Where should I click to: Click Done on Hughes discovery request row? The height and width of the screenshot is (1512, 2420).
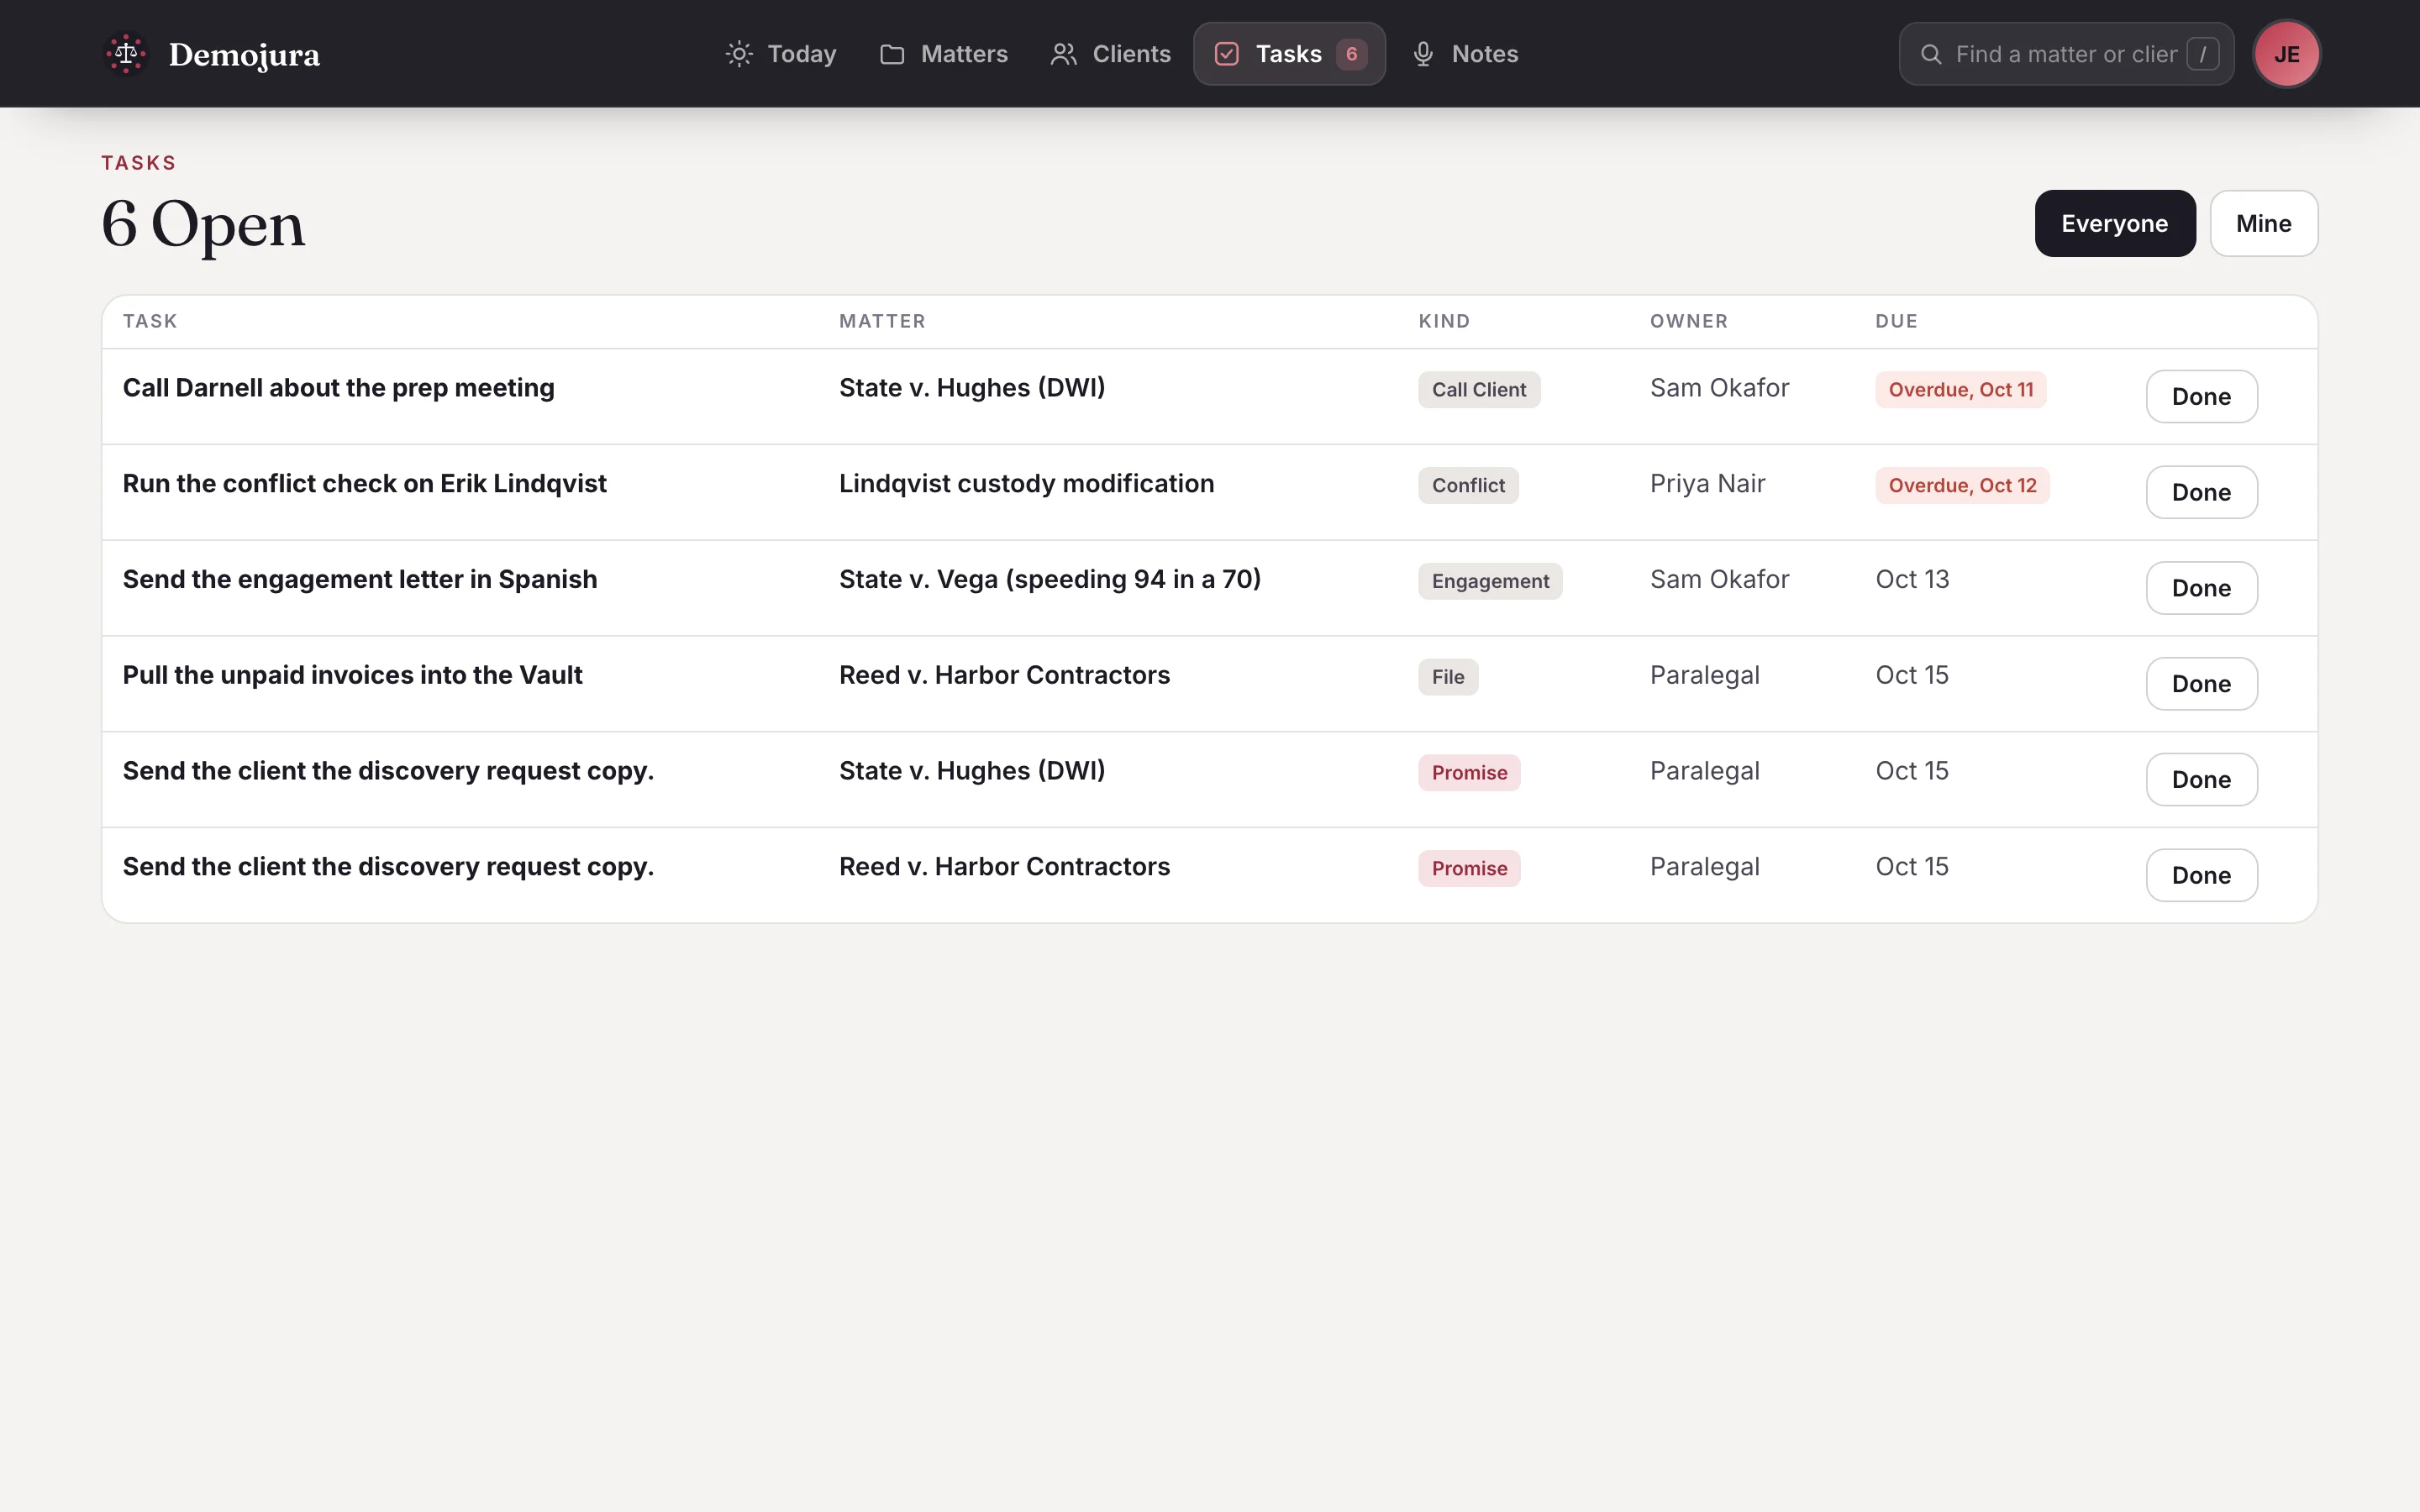[x=2201, y=779]
